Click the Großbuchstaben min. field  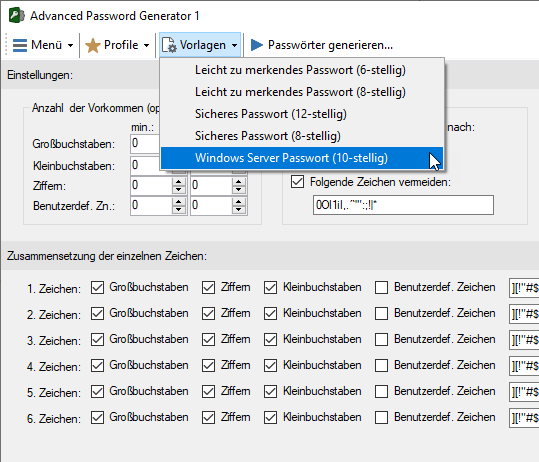(x=145, y=144)
